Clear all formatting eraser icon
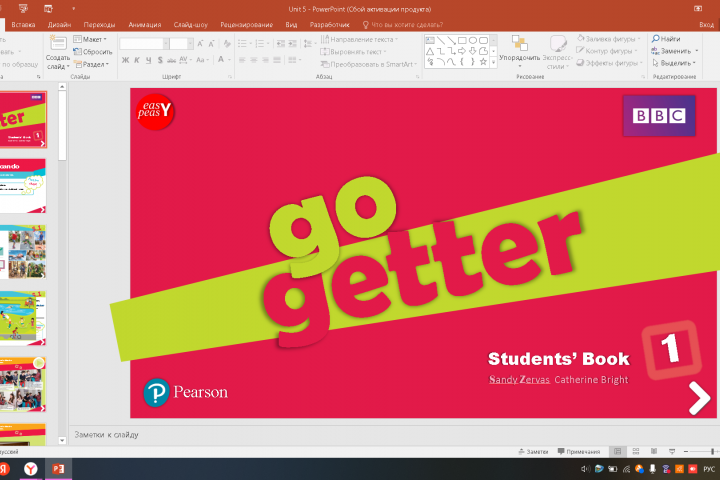 [x=227, y=44]
